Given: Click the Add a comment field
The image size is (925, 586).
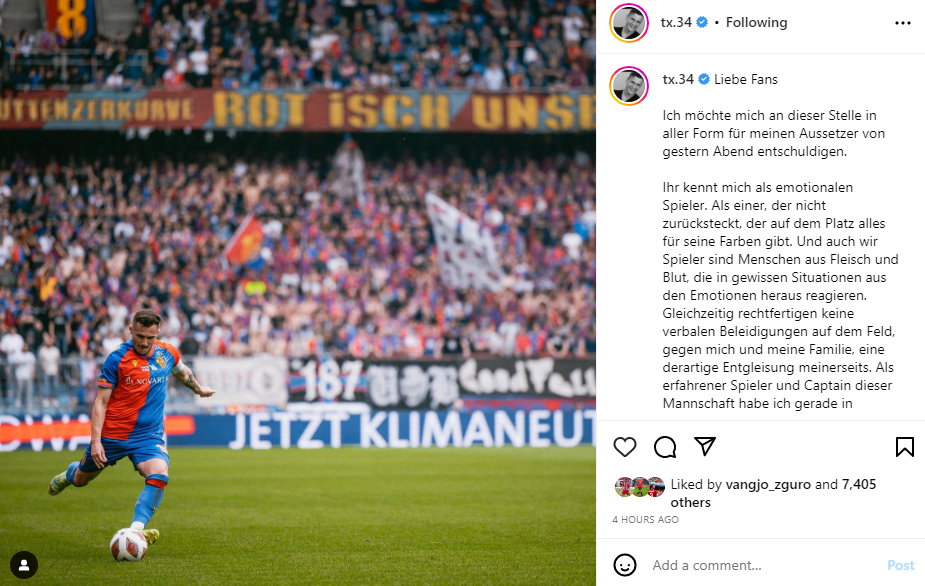Looking at the screenshot, I should (767, 565).
